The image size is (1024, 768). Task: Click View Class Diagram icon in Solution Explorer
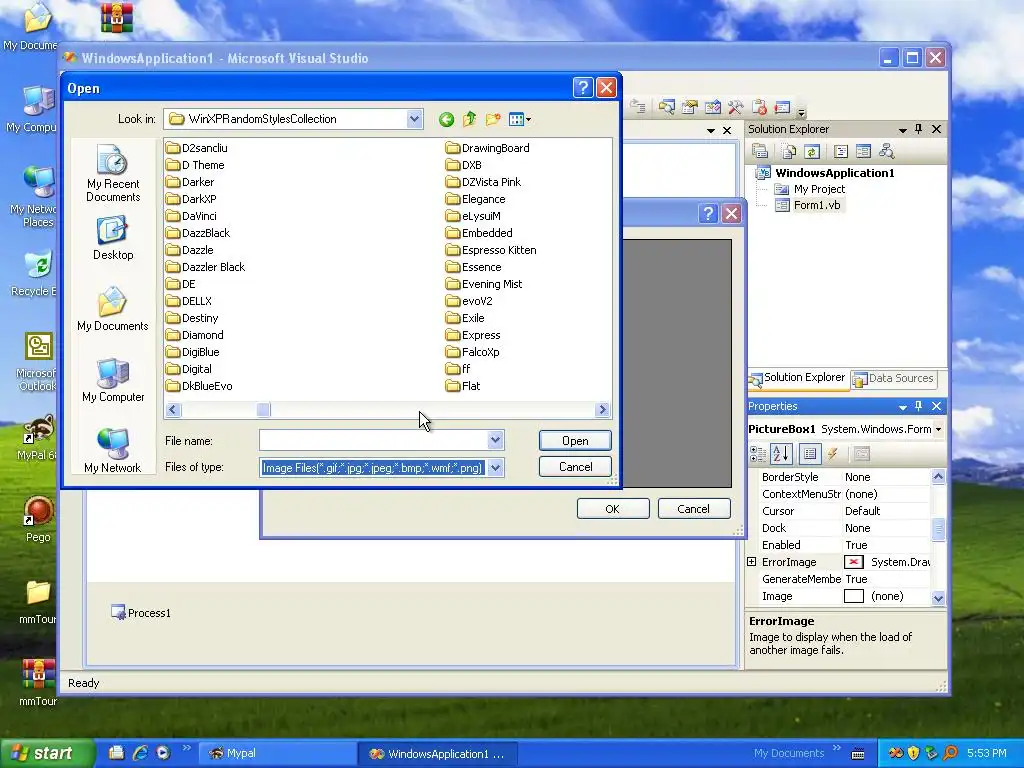(x=886, y=152)
